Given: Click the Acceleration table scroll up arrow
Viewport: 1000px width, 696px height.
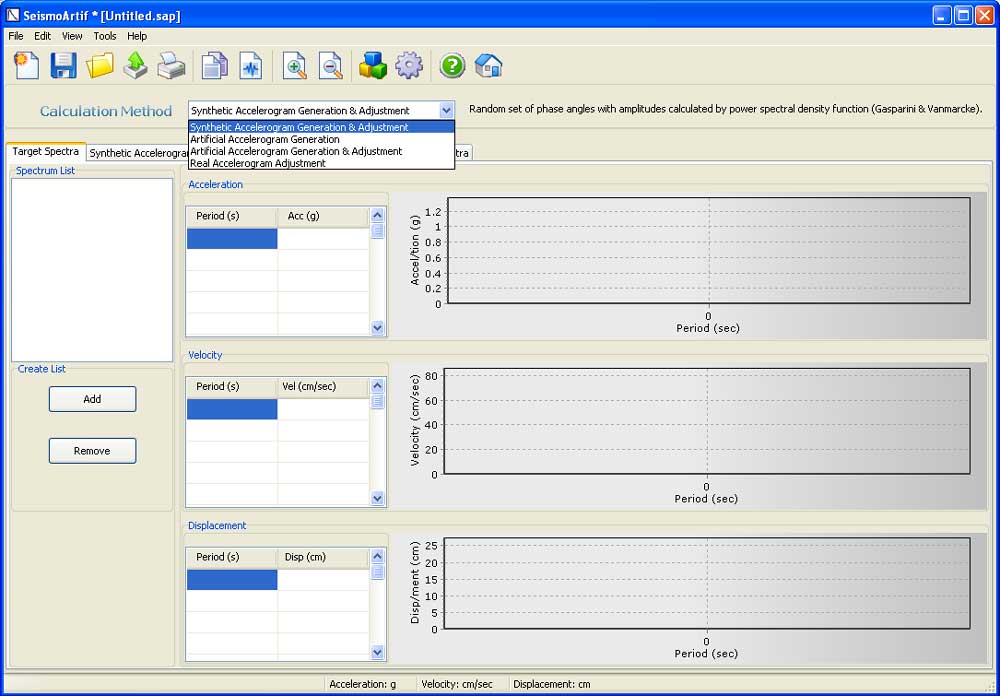Looking at the screenshot, I should coord(378,216).
